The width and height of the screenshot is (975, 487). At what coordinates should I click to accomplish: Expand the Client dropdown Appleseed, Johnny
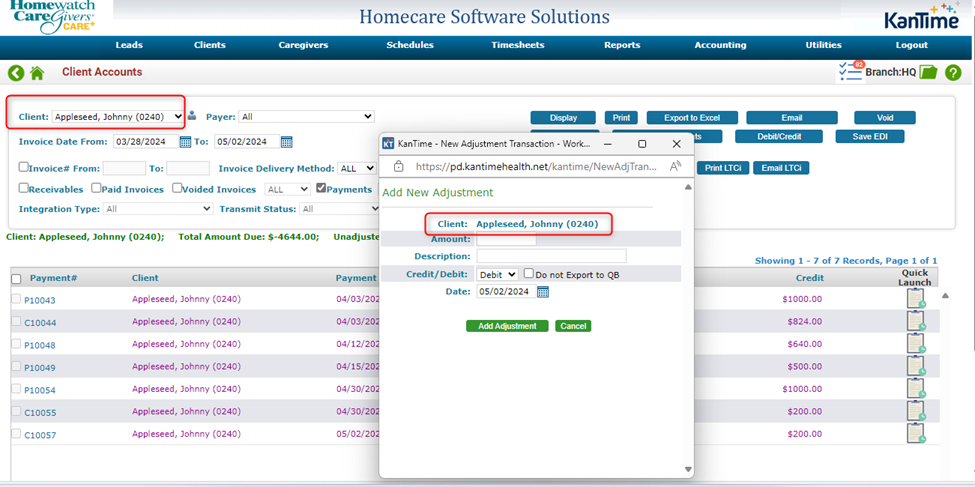tap(118, 117)
